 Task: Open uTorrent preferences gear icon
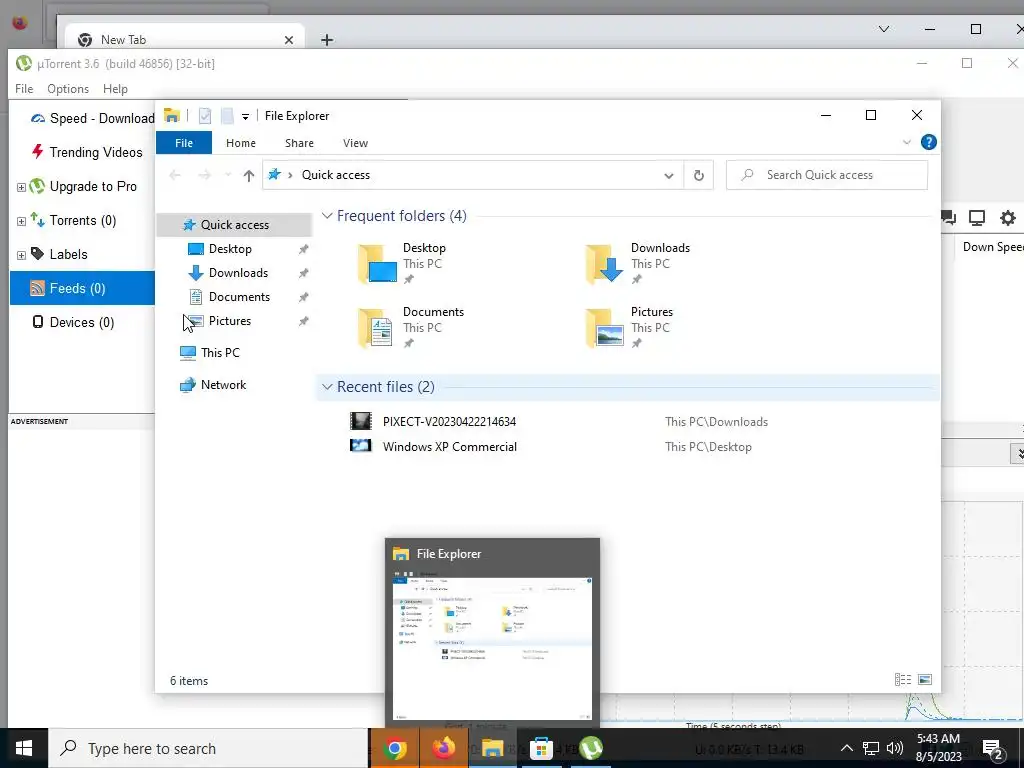coord(1008,217)
